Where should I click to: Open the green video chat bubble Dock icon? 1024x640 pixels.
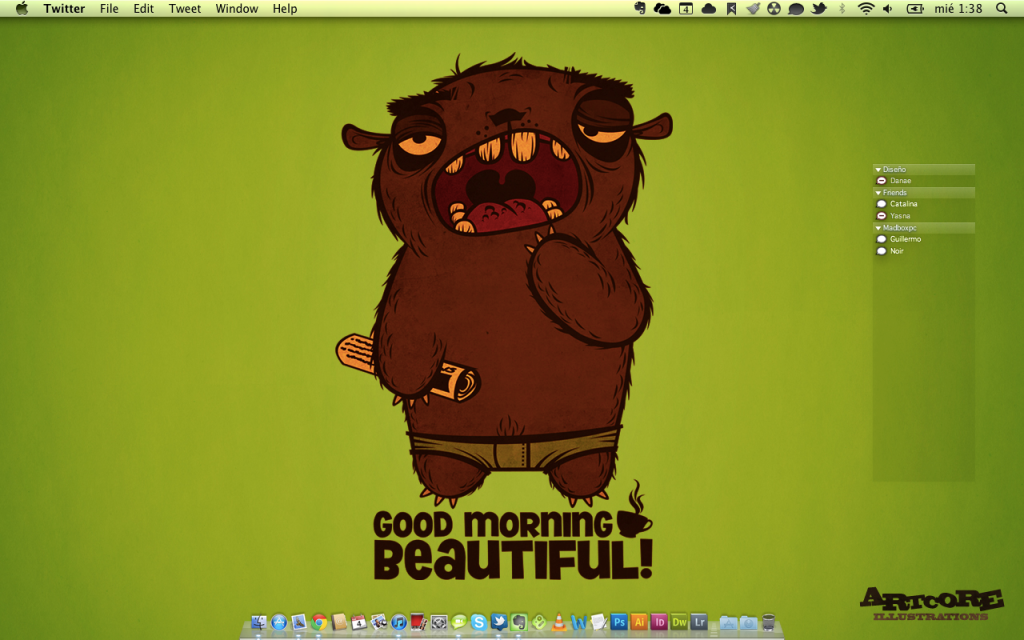[458, 622]
